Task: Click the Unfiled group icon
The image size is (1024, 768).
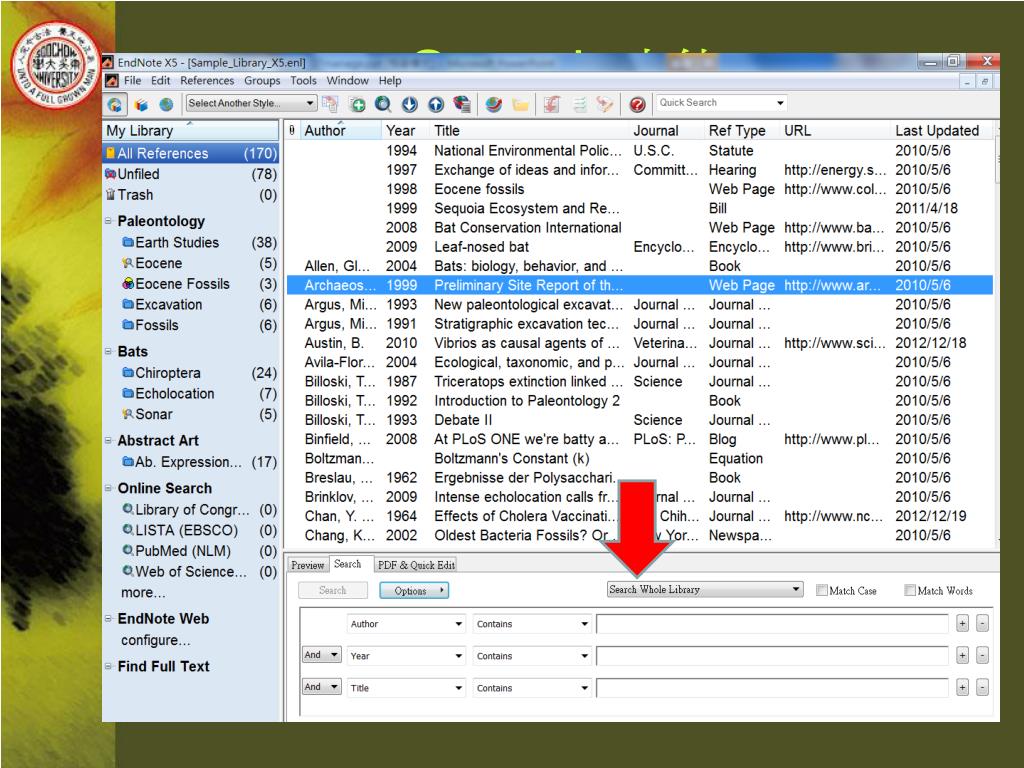Action: point(110,174)
